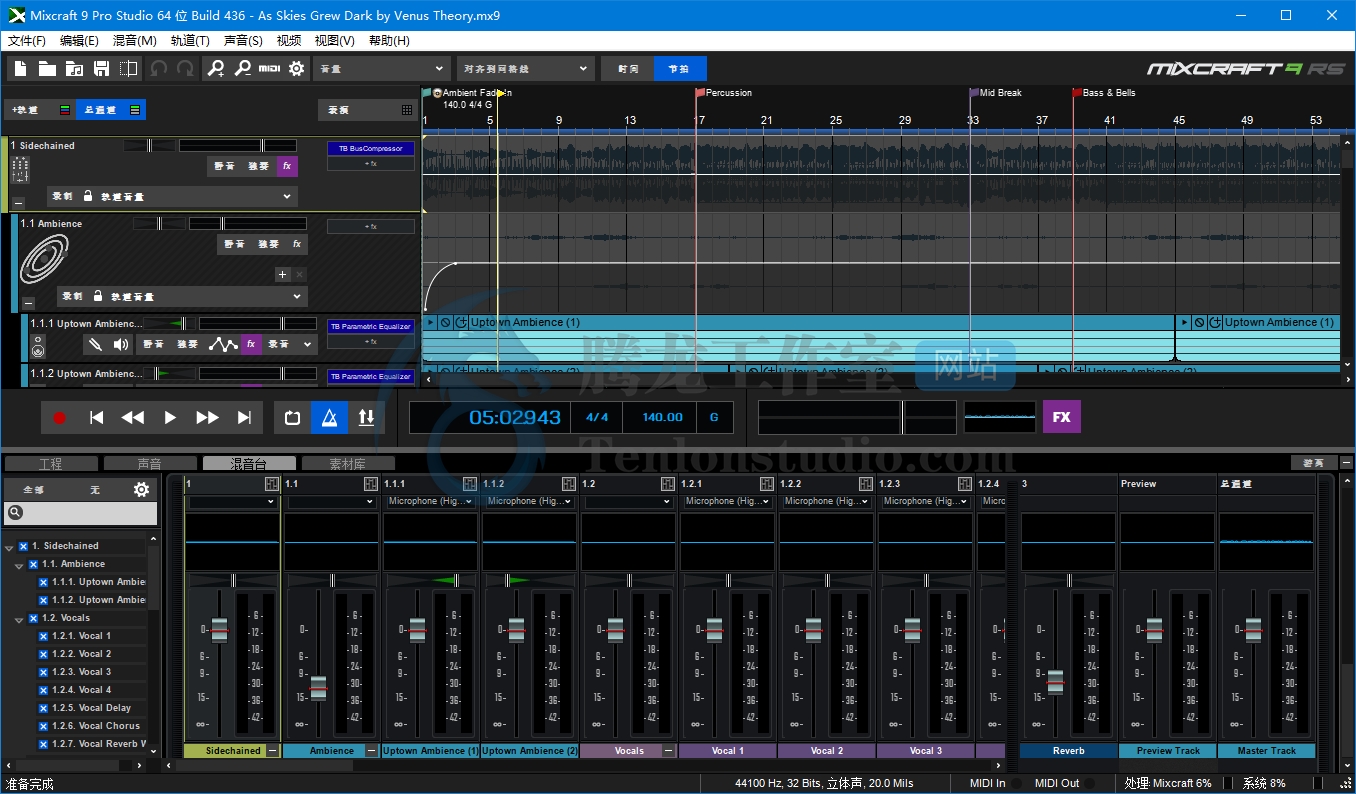Uncheck 1.1. Ambience in mixer track list
Viewport: 1356px width, 794px height.
point(33,564)
